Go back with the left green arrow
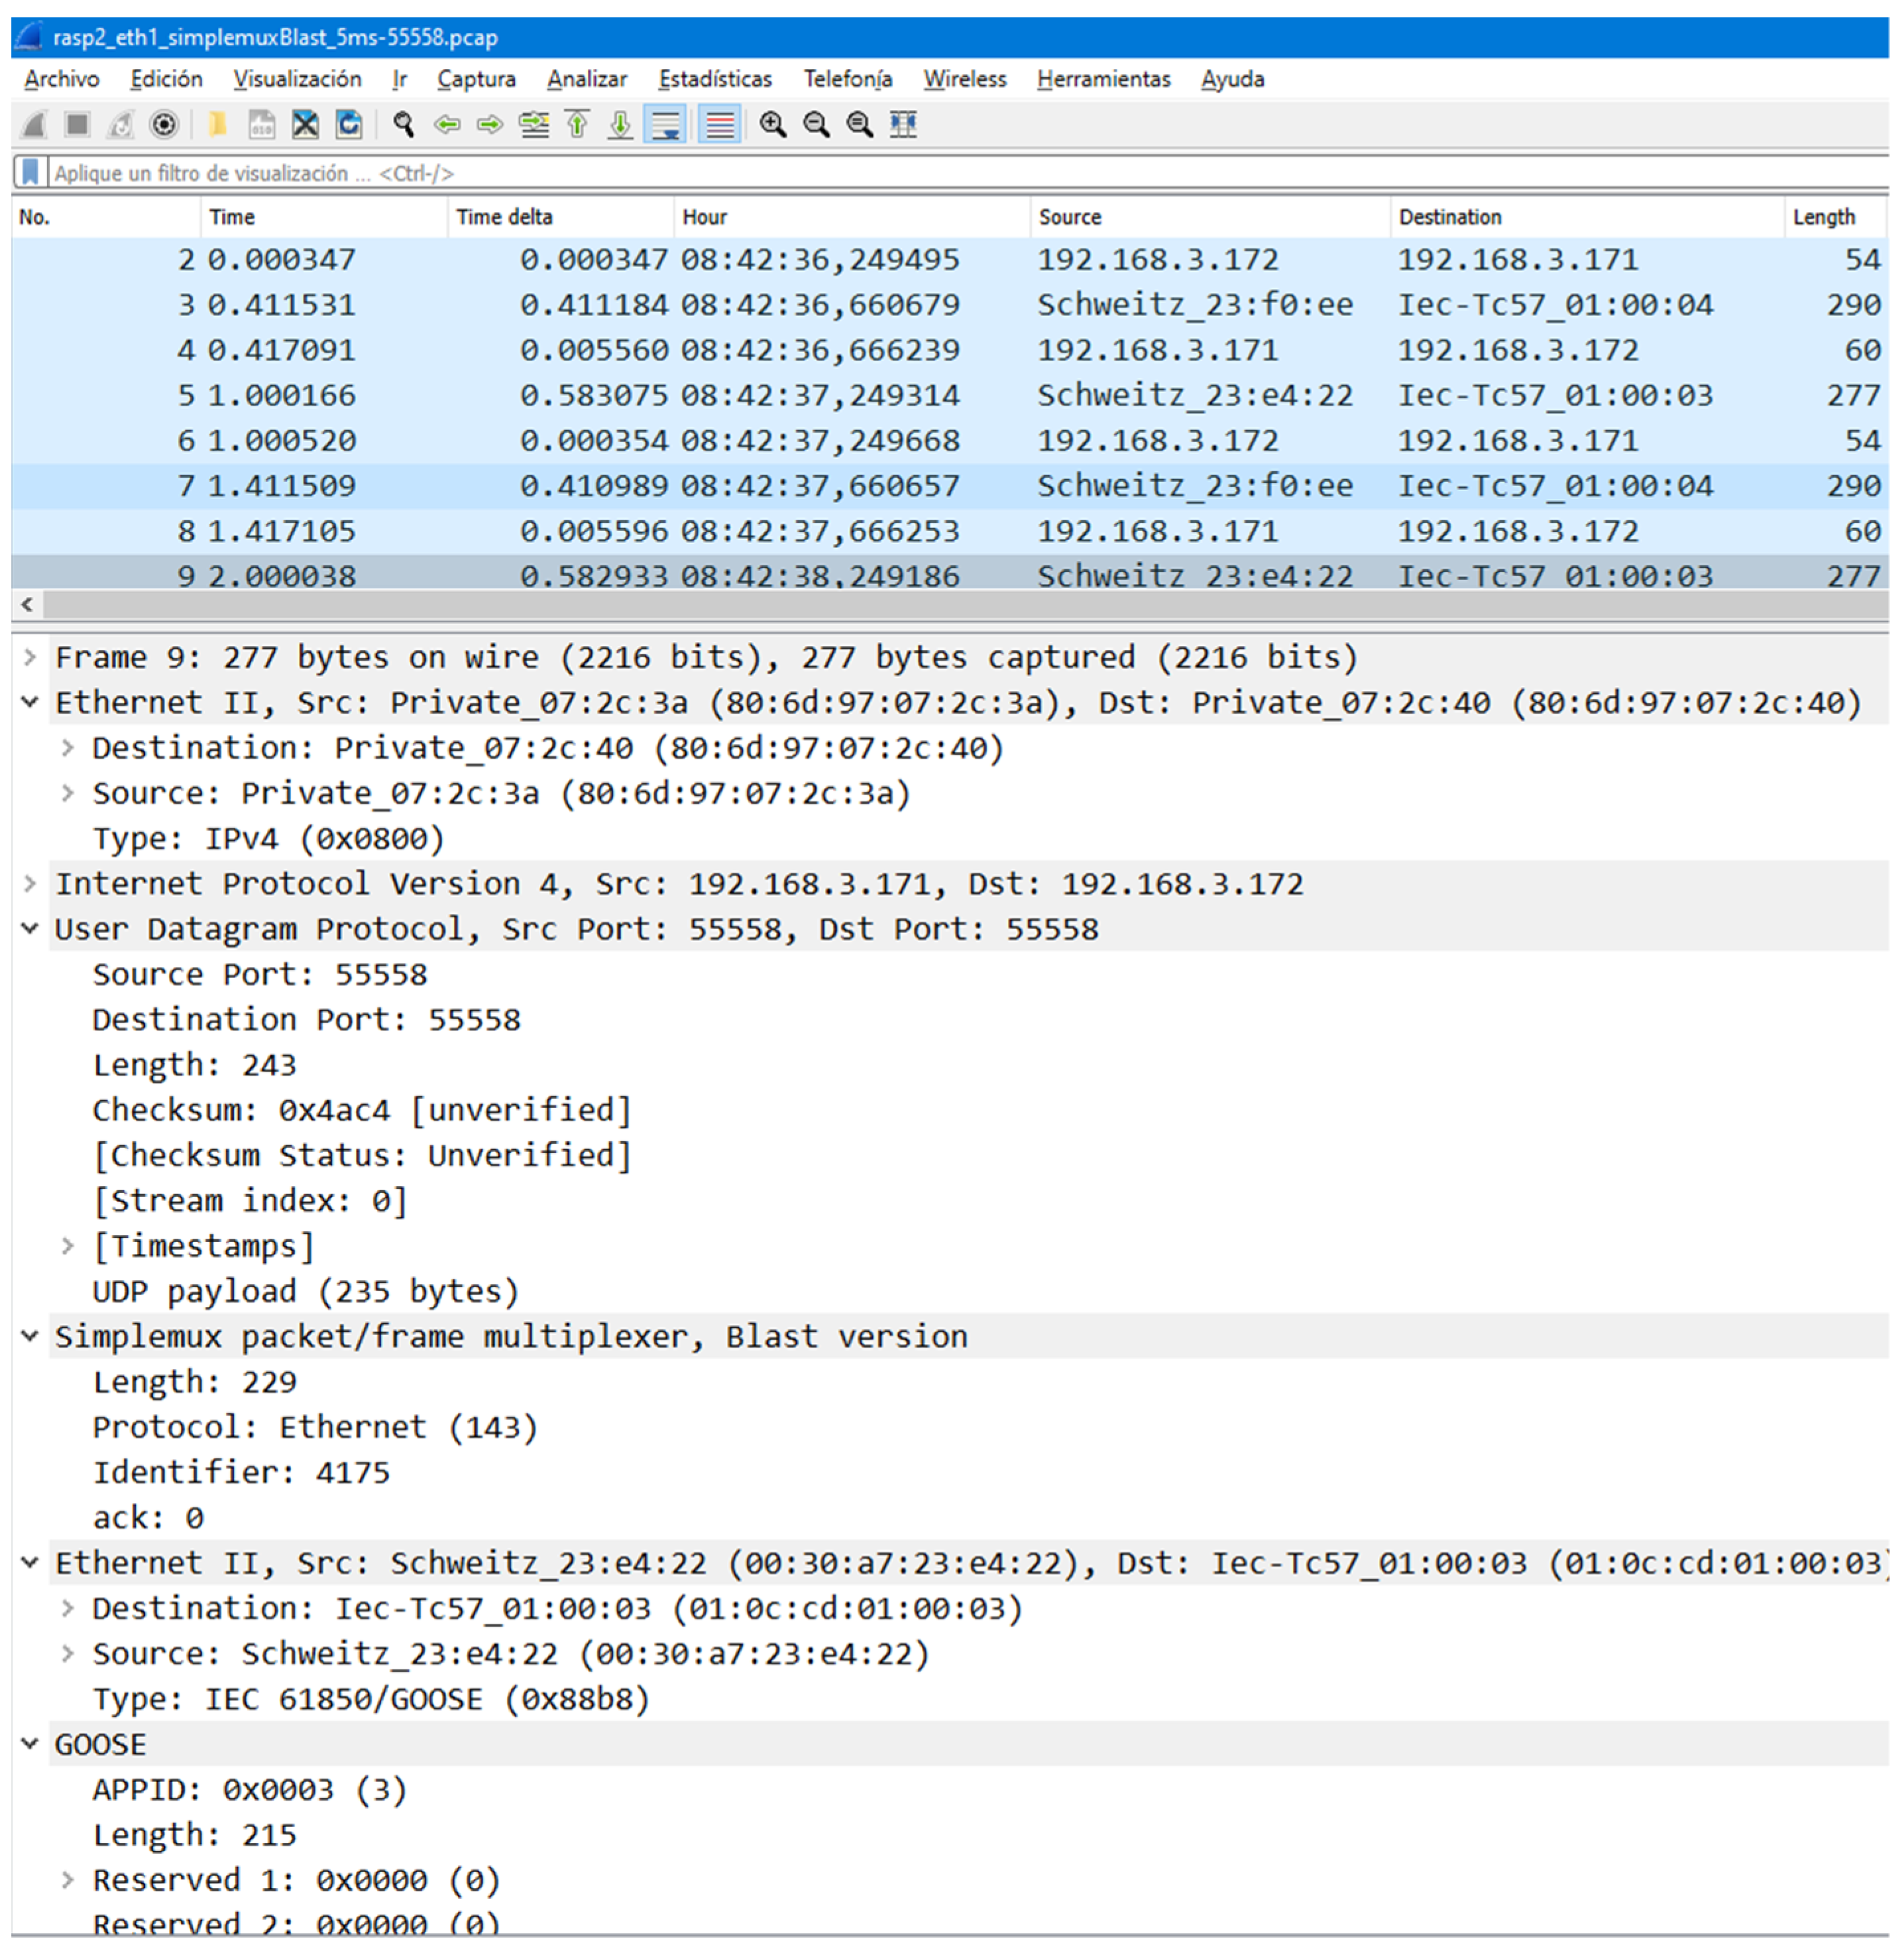This screenshot has height=1955, width=1904. [x=447, y=125]
